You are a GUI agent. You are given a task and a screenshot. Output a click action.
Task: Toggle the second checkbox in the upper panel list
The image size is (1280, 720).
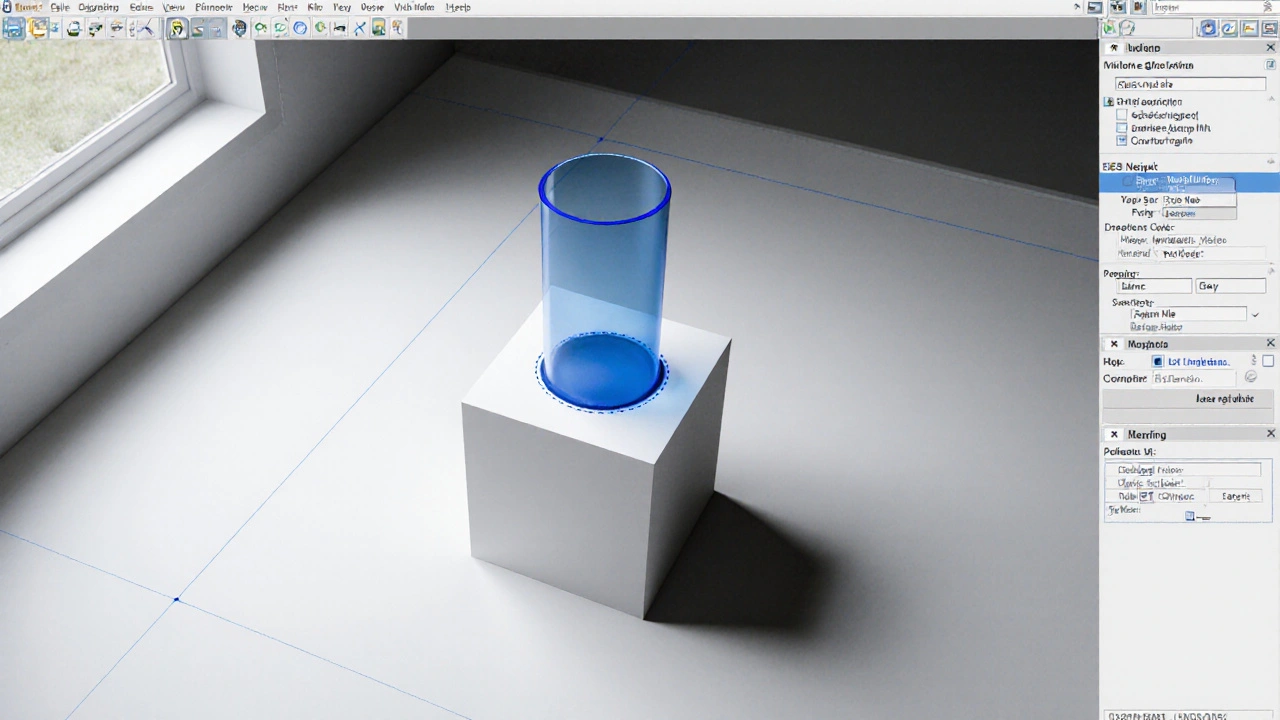[x=1122, y=128]
